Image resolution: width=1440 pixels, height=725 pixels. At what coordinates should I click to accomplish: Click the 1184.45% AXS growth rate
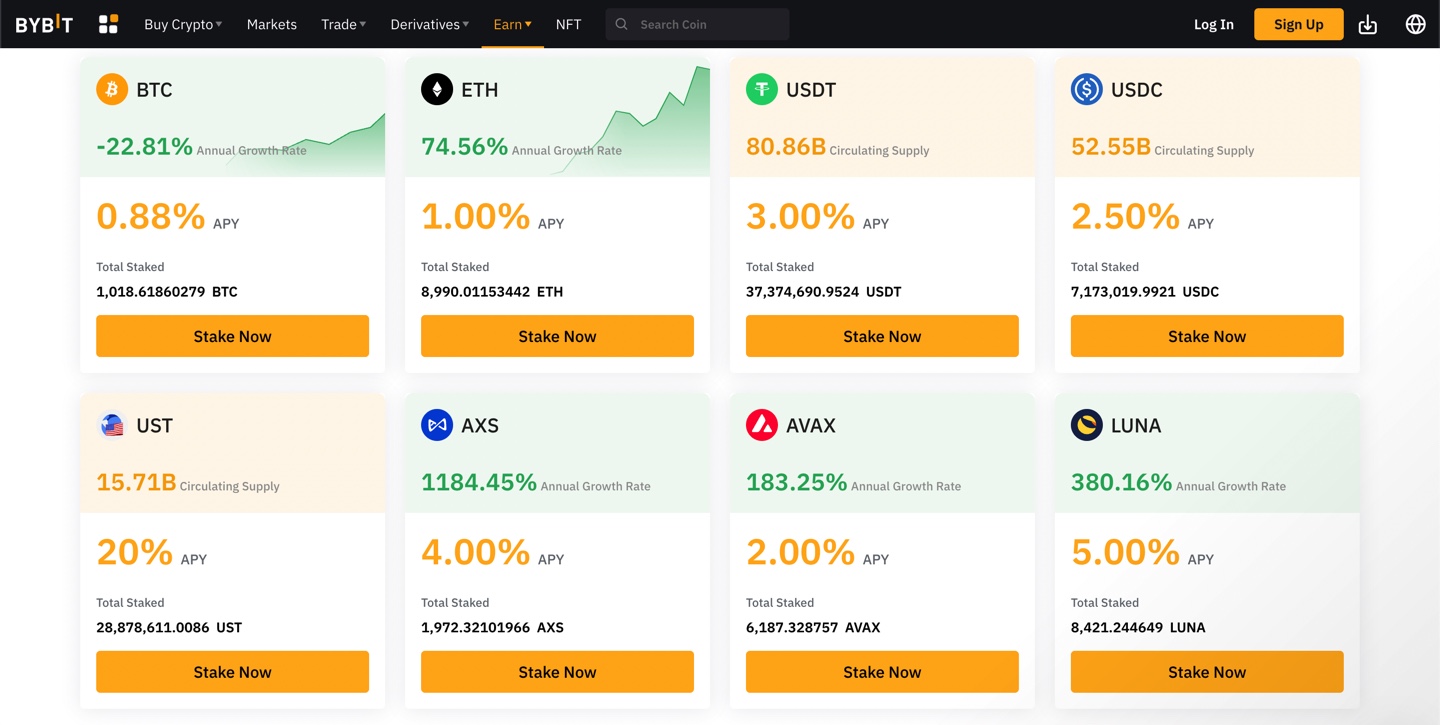coord(479,482)
